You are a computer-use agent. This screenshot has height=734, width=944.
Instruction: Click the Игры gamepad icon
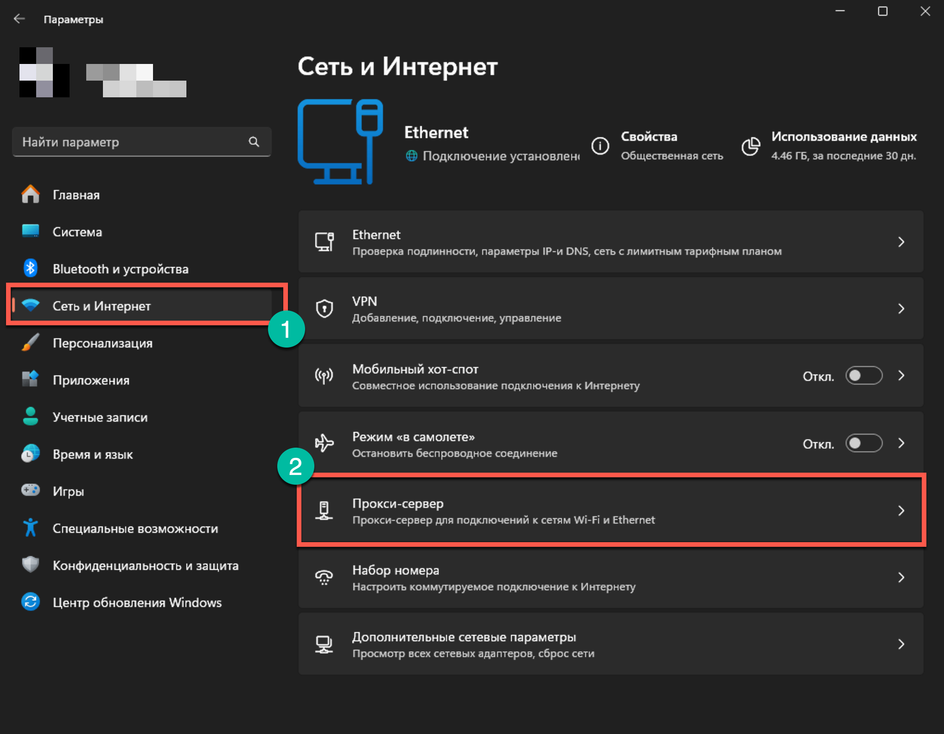coord(31,490)
